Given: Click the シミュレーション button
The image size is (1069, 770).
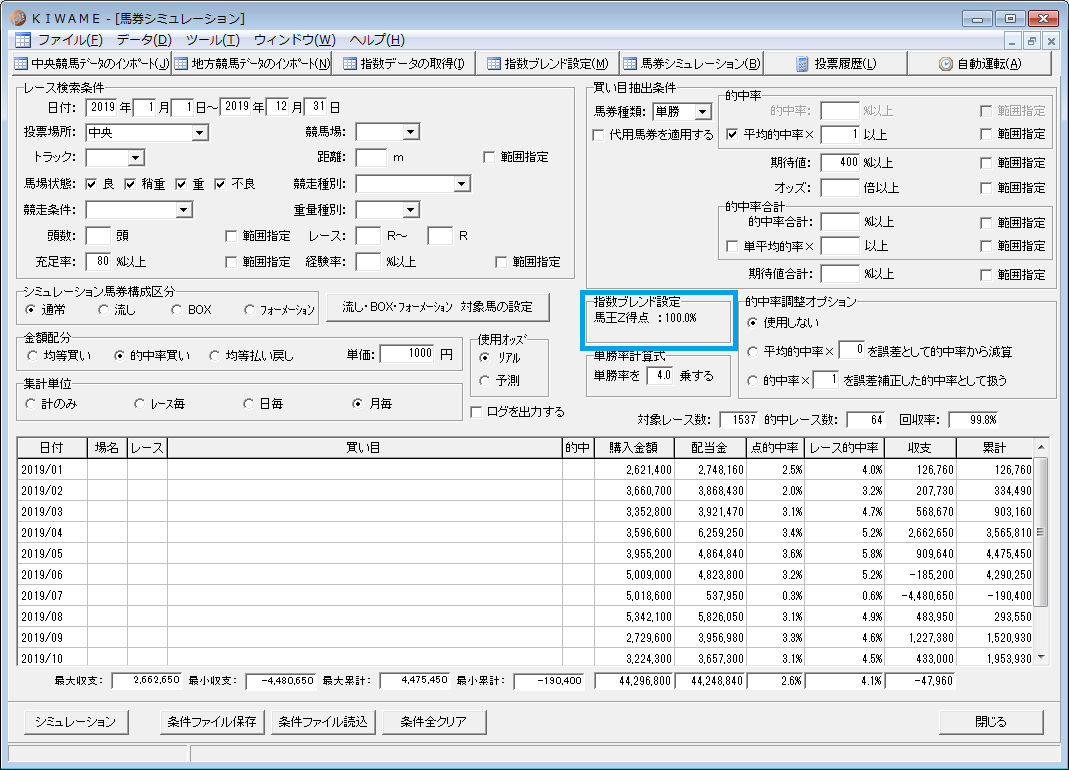Looking at the screenshot, I should [76, 722].
